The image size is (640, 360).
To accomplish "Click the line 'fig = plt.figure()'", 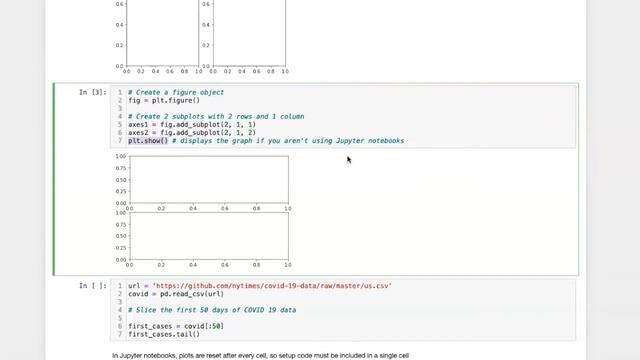I will (164, 100).
